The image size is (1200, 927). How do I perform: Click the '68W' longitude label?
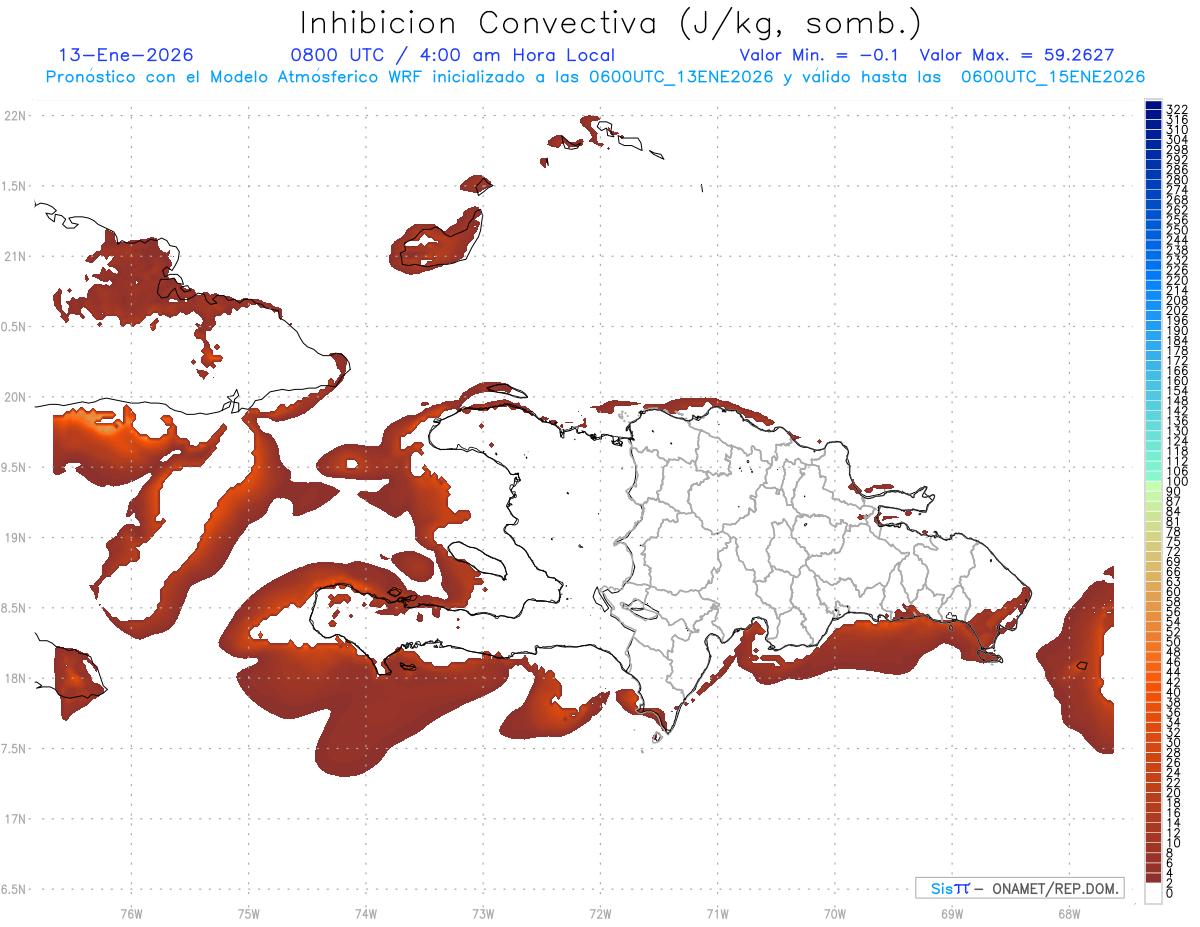1068,913
